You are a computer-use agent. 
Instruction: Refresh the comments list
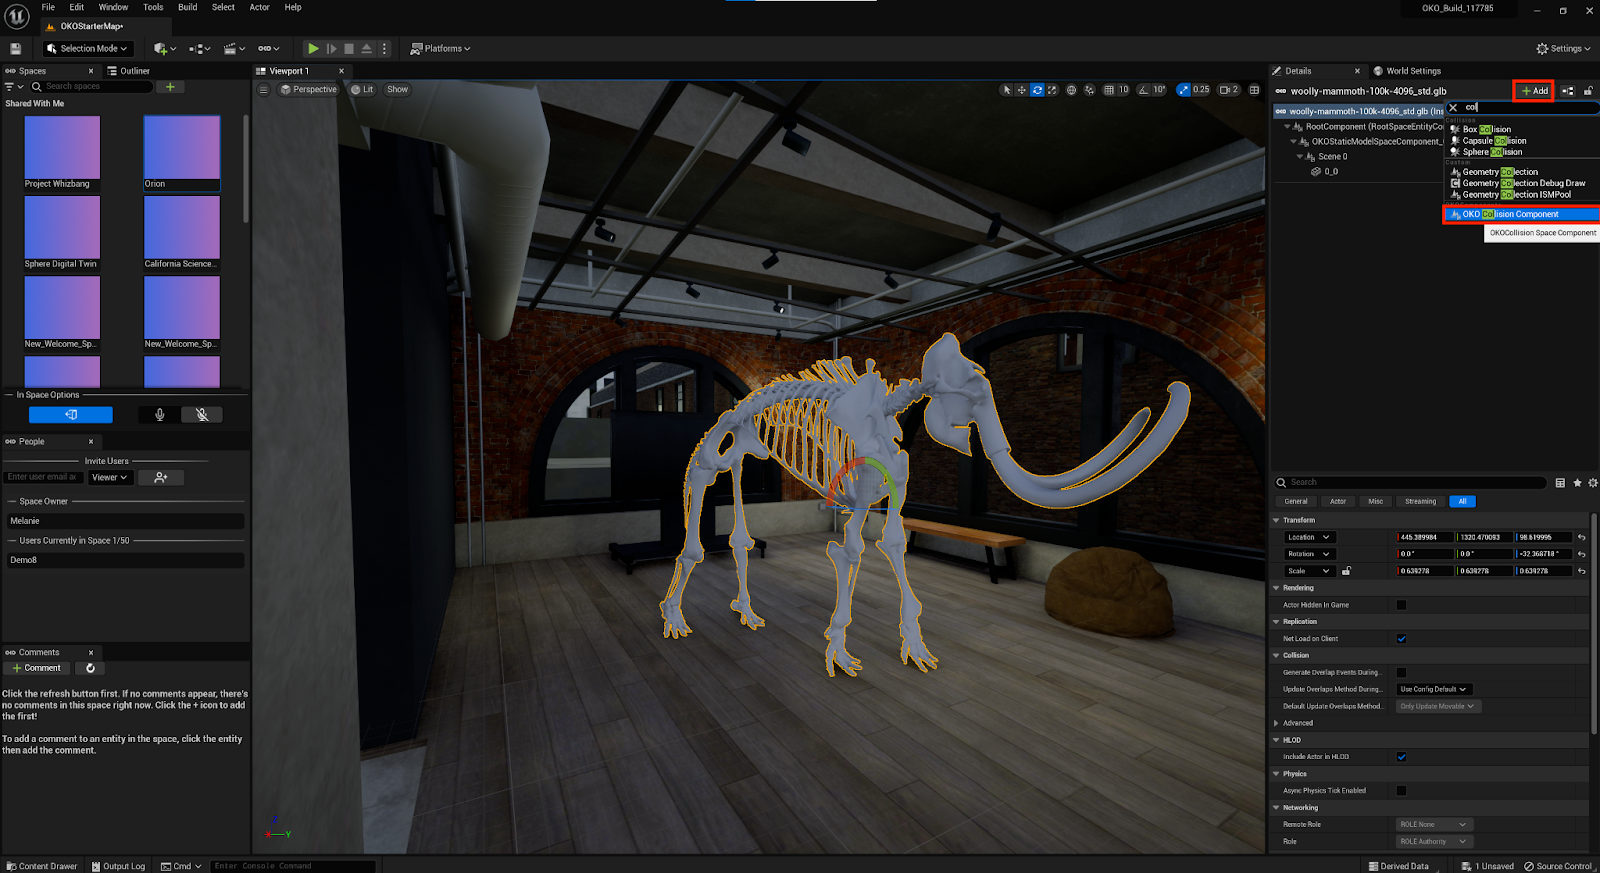[x=90, y=668]
